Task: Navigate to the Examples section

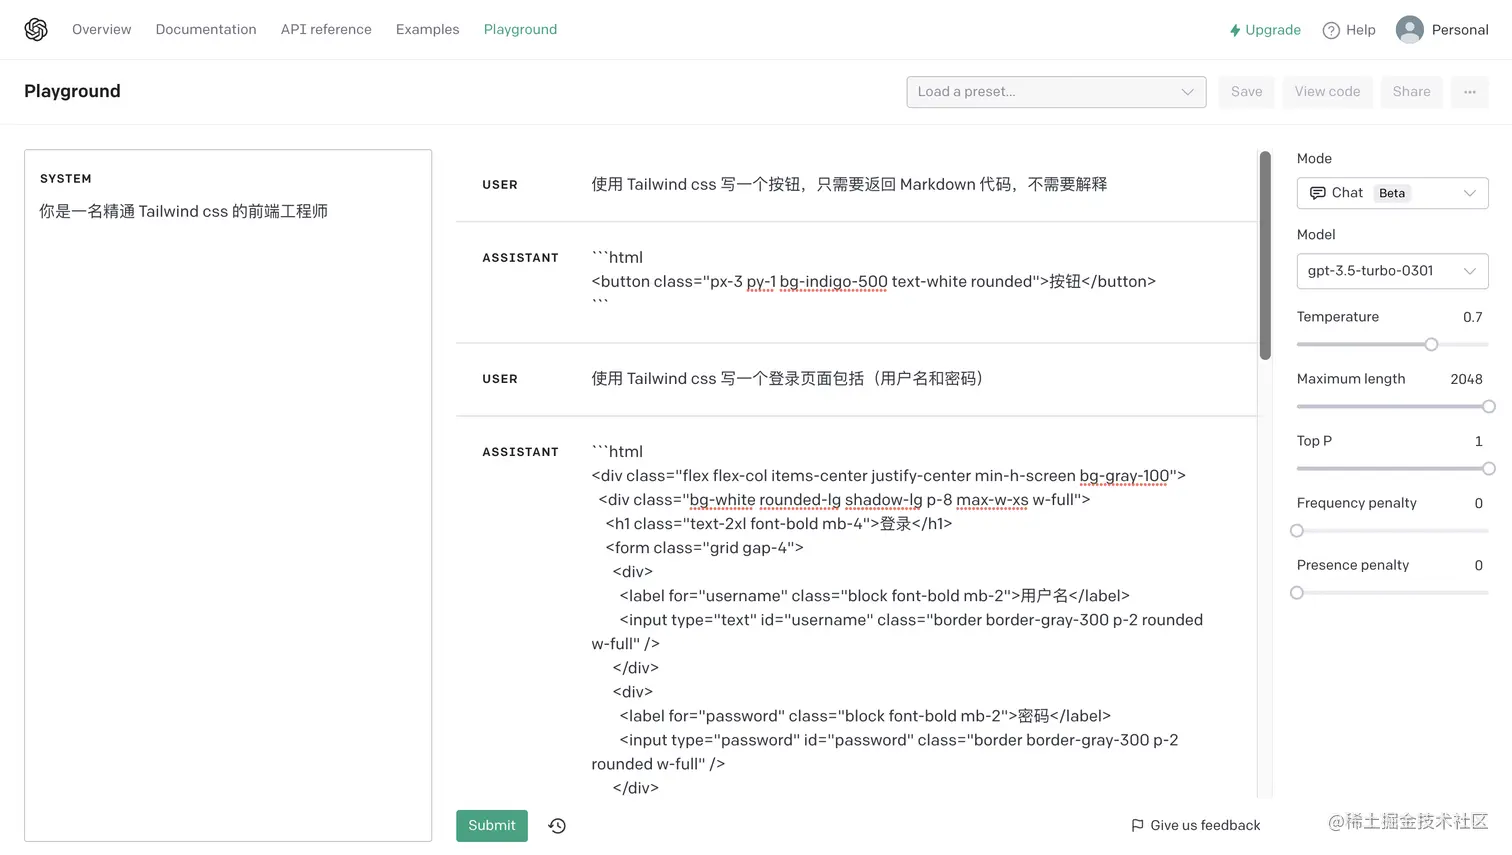Action: 427,29
